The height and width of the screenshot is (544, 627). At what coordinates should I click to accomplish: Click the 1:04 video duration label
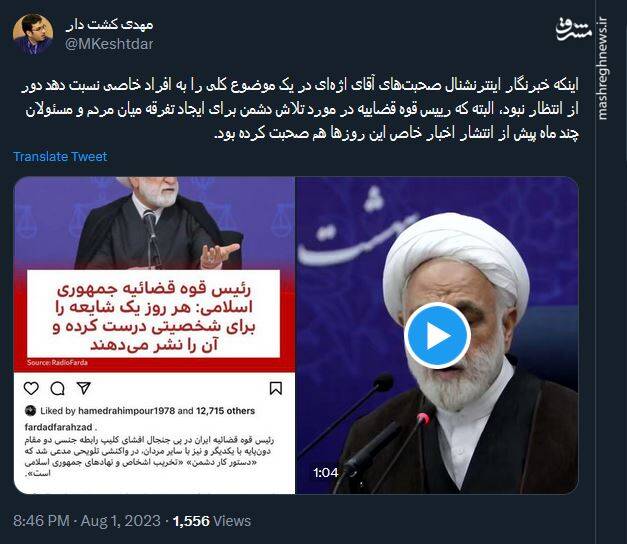click(x=326, y=473)
